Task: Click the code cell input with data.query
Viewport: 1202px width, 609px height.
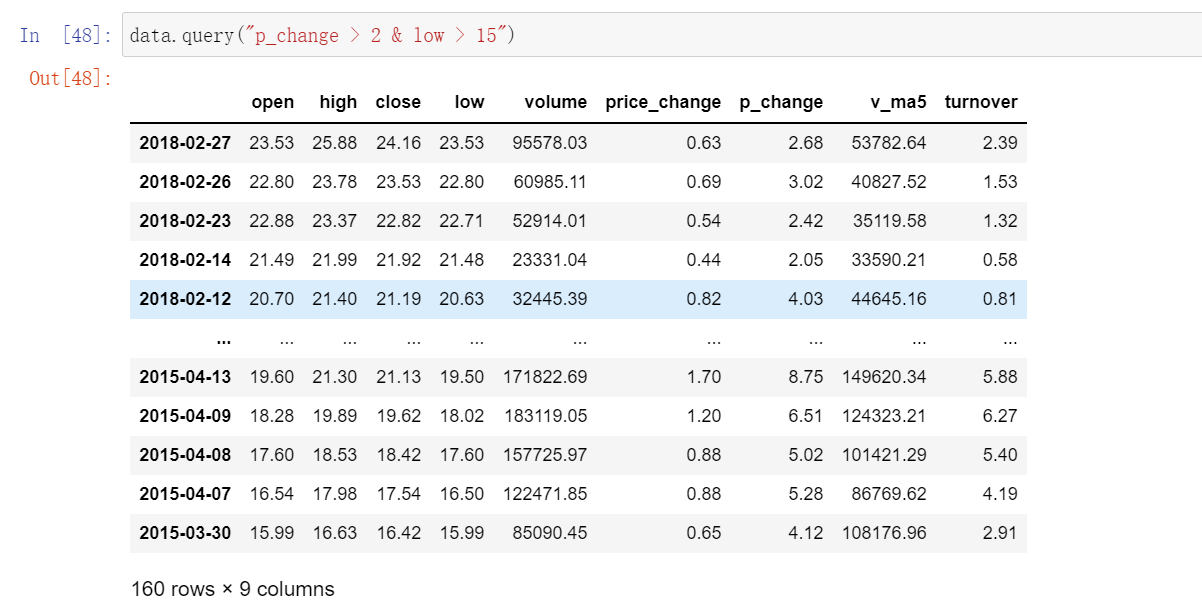Action: (x=661, y=35)
